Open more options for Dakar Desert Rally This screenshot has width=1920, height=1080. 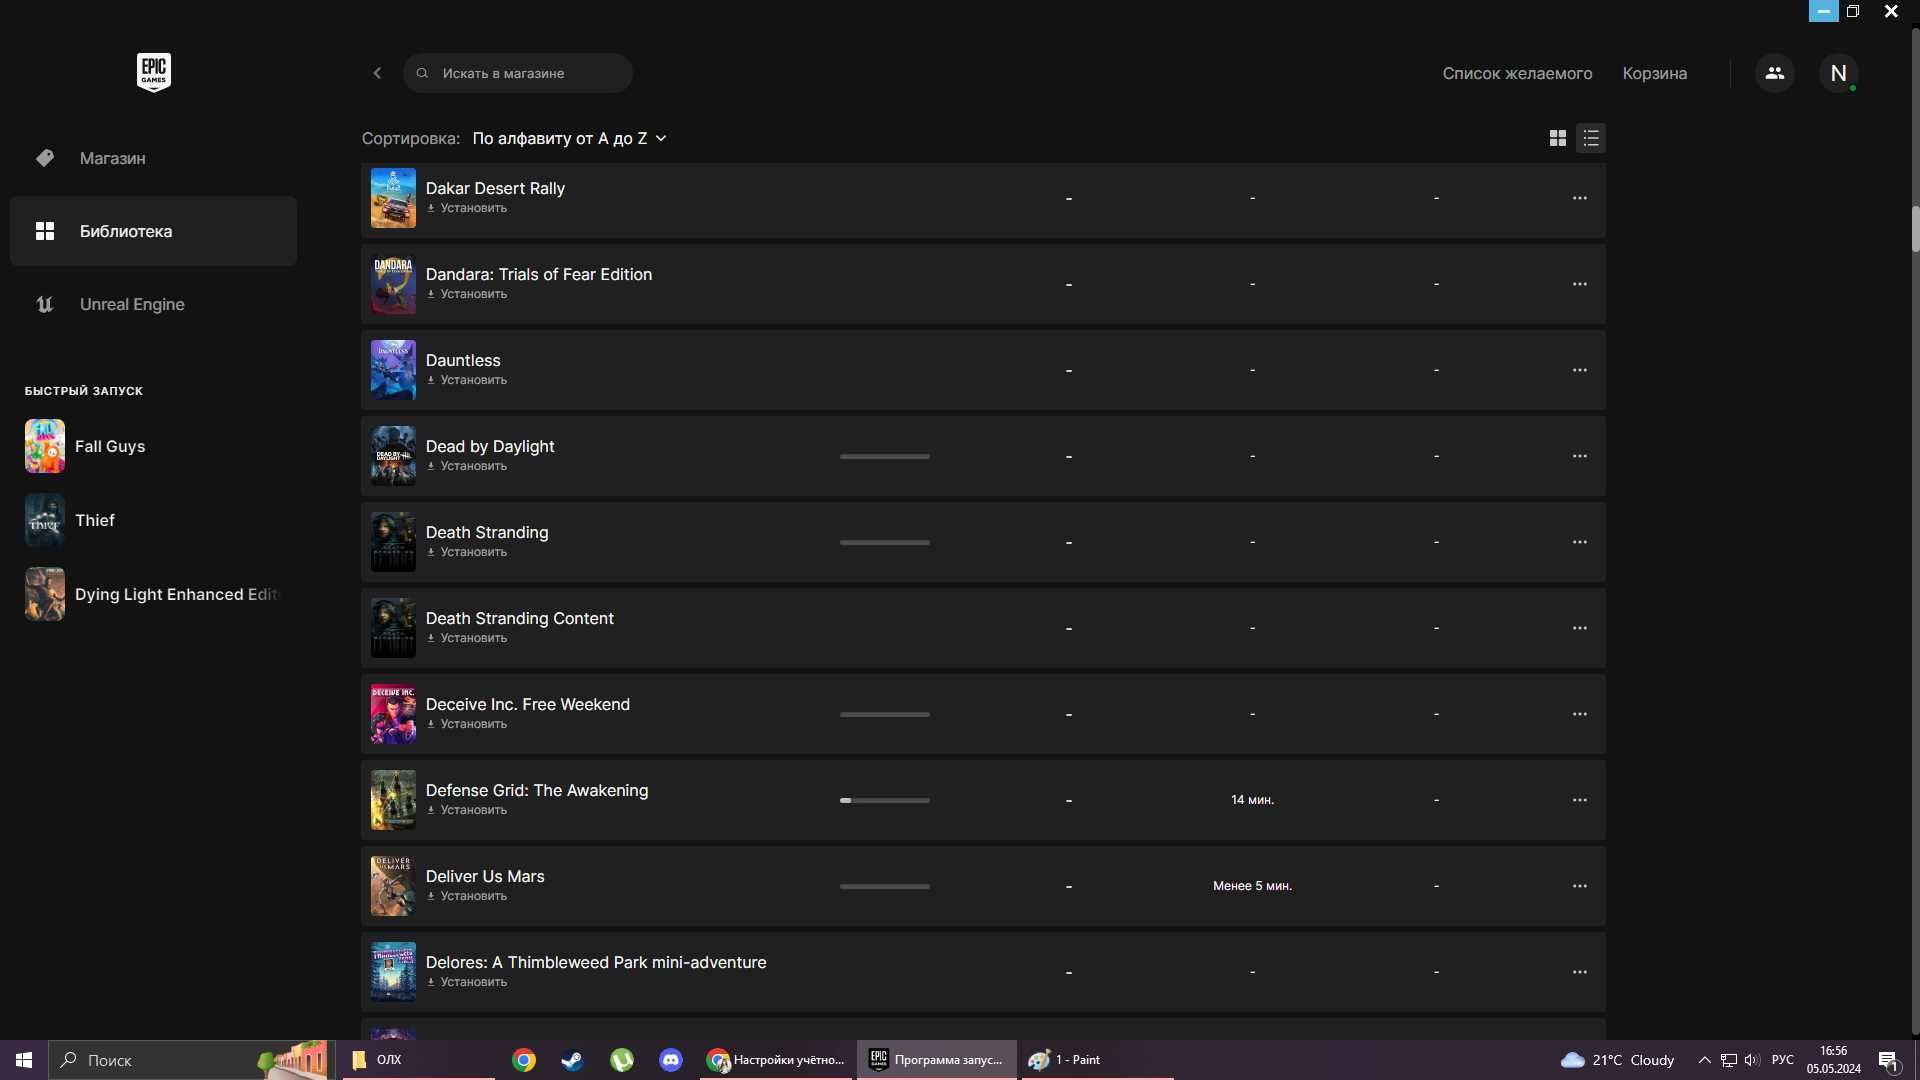click(1580, 198)
